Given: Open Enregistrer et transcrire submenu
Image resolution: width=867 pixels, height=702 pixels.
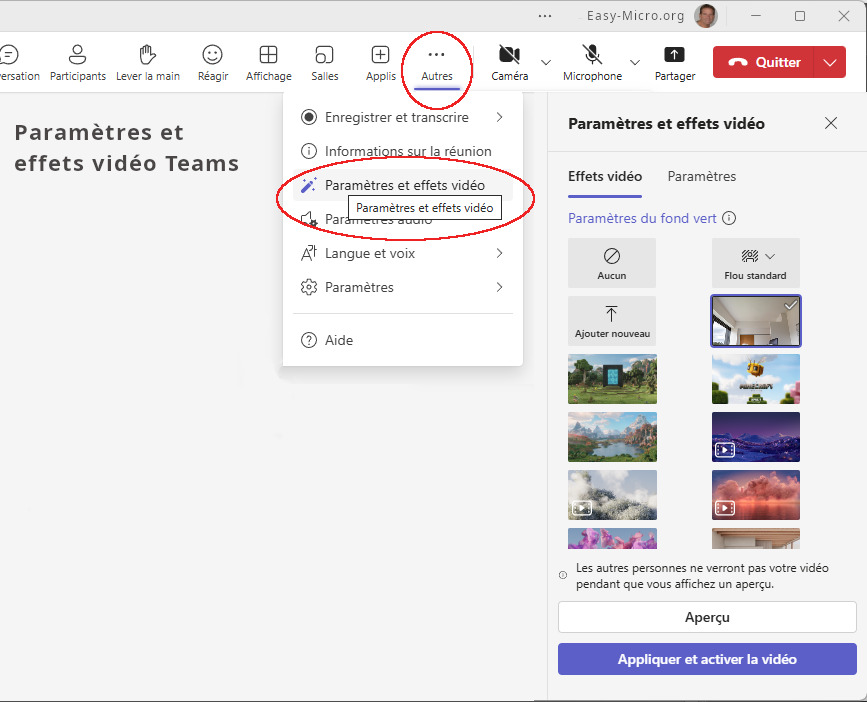Looking at the screenshot, I should 403,117.
